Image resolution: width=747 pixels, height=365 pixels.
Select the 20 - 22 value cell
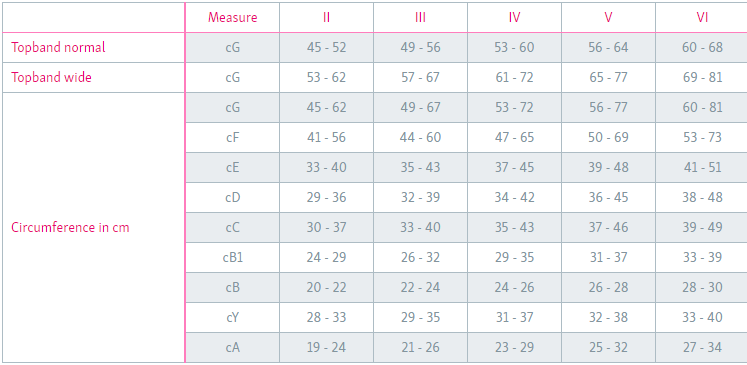pos(326,287)
